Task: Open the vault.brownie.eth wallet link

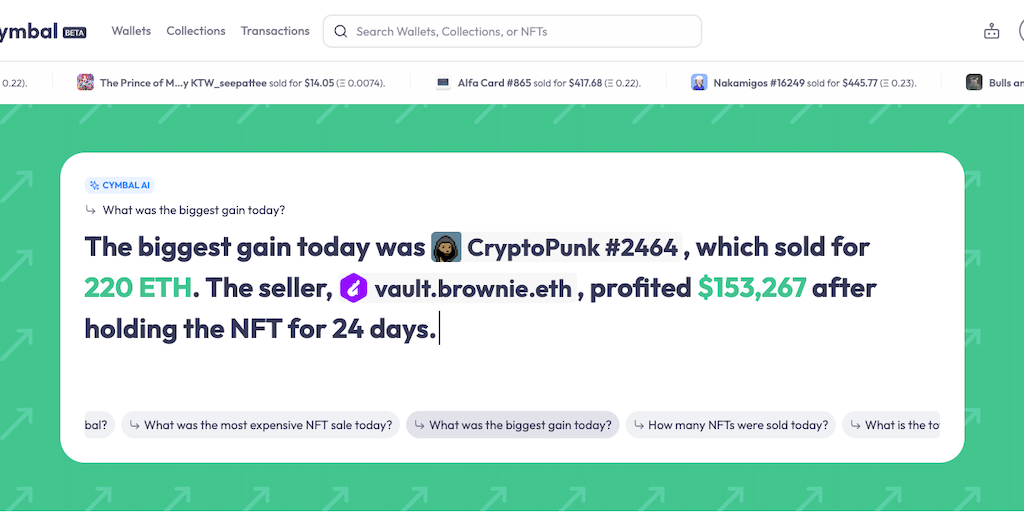Action: (472, 289)
